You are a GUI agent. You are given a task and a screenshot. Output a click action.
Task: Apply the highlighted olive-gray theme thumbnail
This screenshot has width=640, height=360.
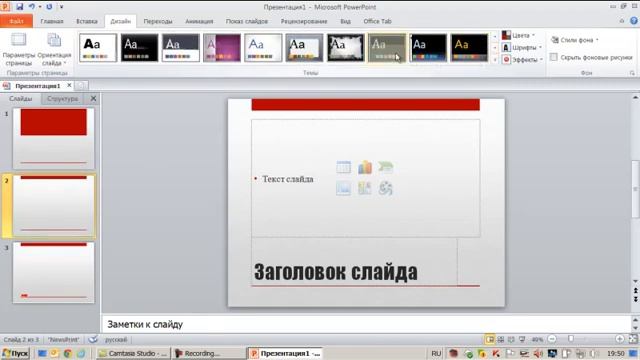(x=387, y=48)
